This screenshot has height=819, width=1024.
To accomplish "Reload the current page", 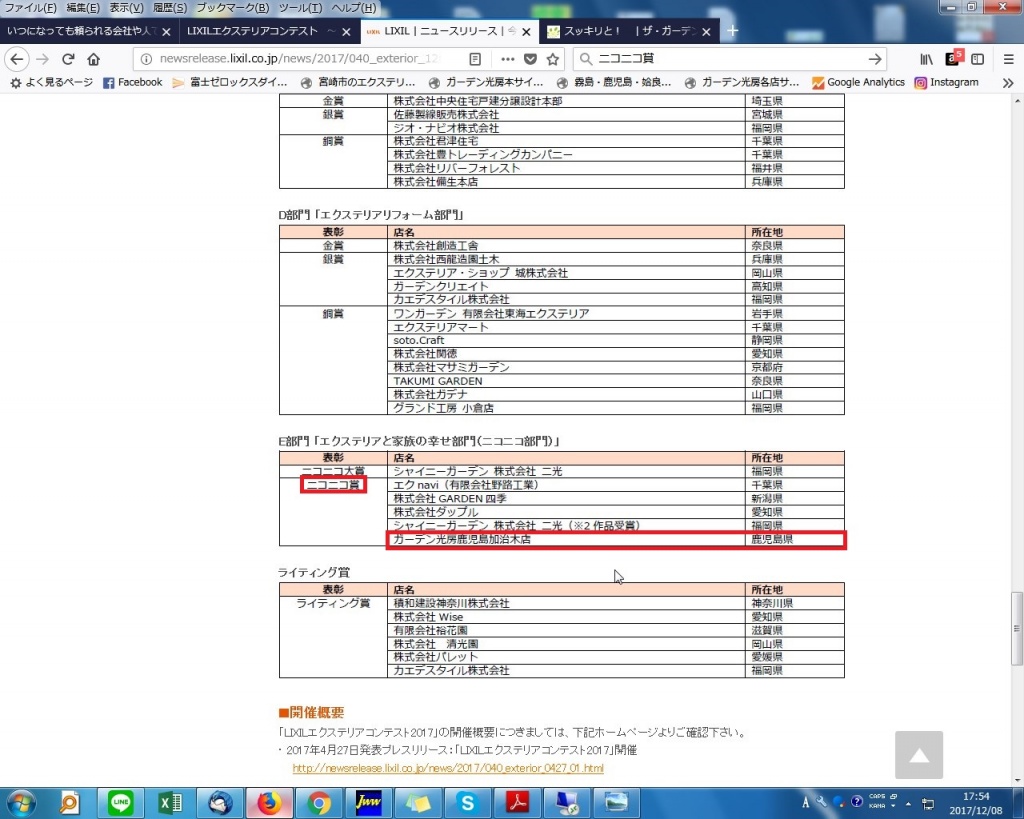I will 68,59.
